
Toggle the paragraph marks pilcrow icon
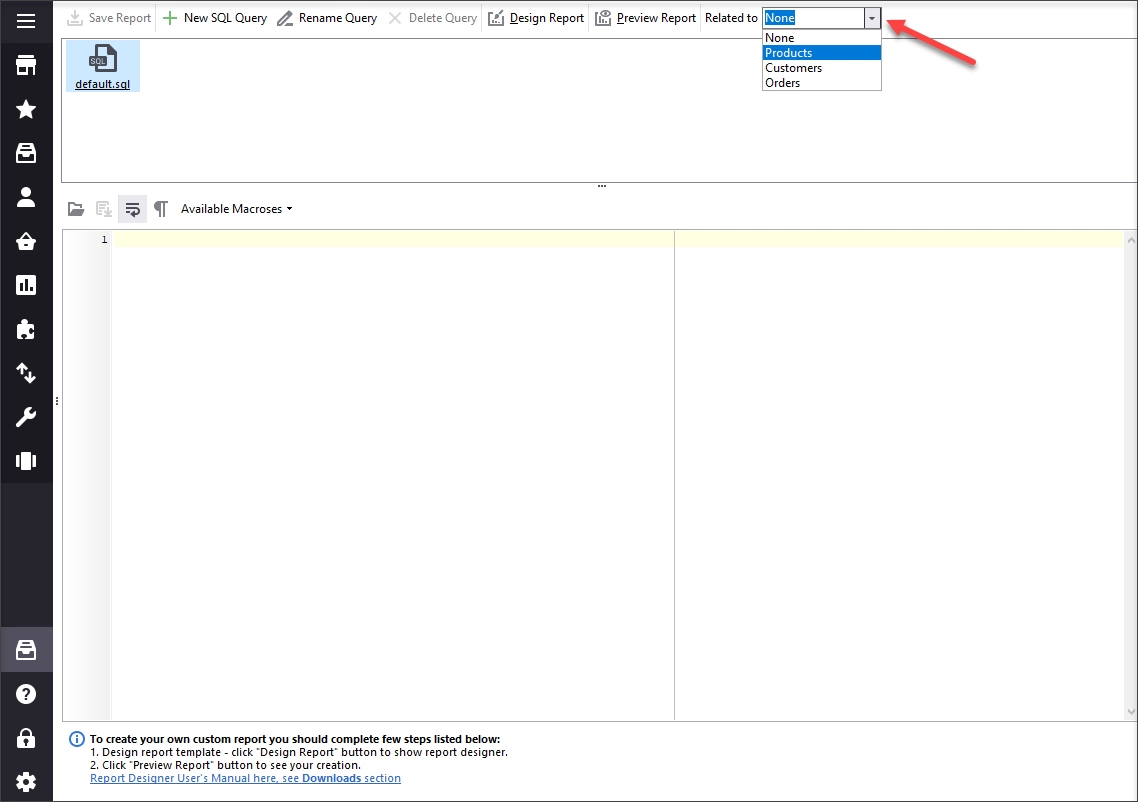pos(161,209)
